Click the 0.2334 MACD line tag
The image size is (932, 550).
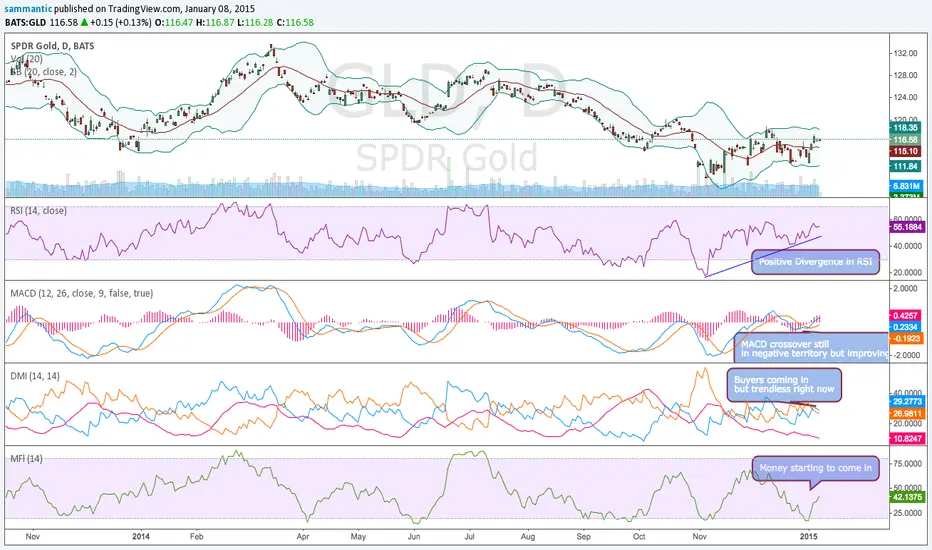tap(906, 327)
